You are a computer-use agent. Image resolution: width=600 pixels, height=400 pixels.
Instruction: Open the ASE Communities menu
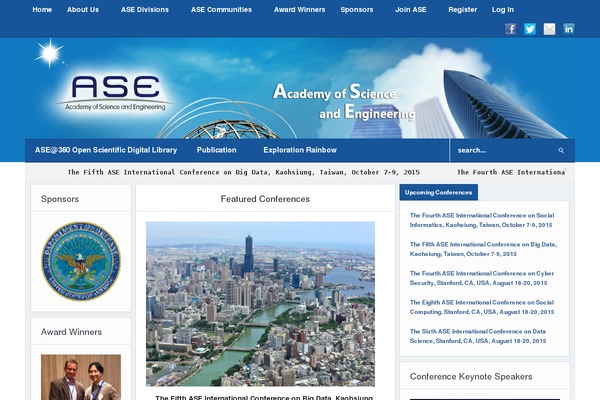[x=221, y=10]
